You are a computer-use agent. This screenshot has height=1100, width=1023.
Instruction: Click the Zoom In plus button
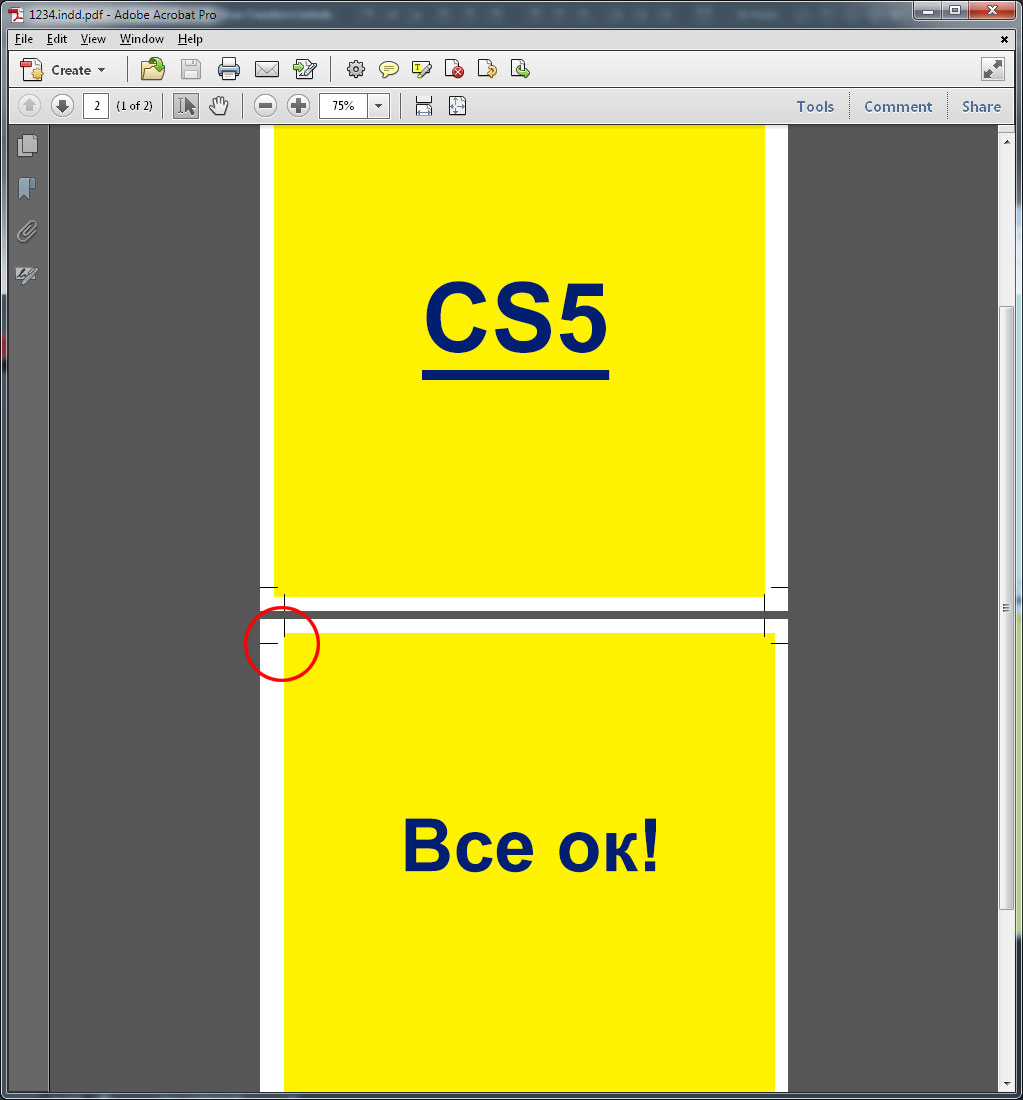(298, 106)
